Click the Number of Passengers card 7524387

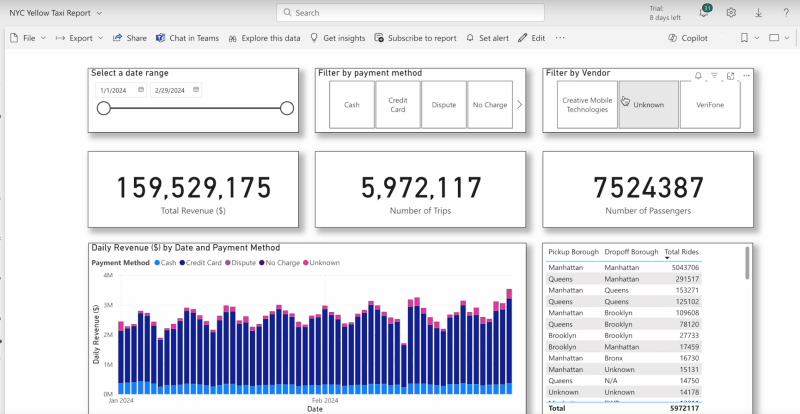pos(648,188)
